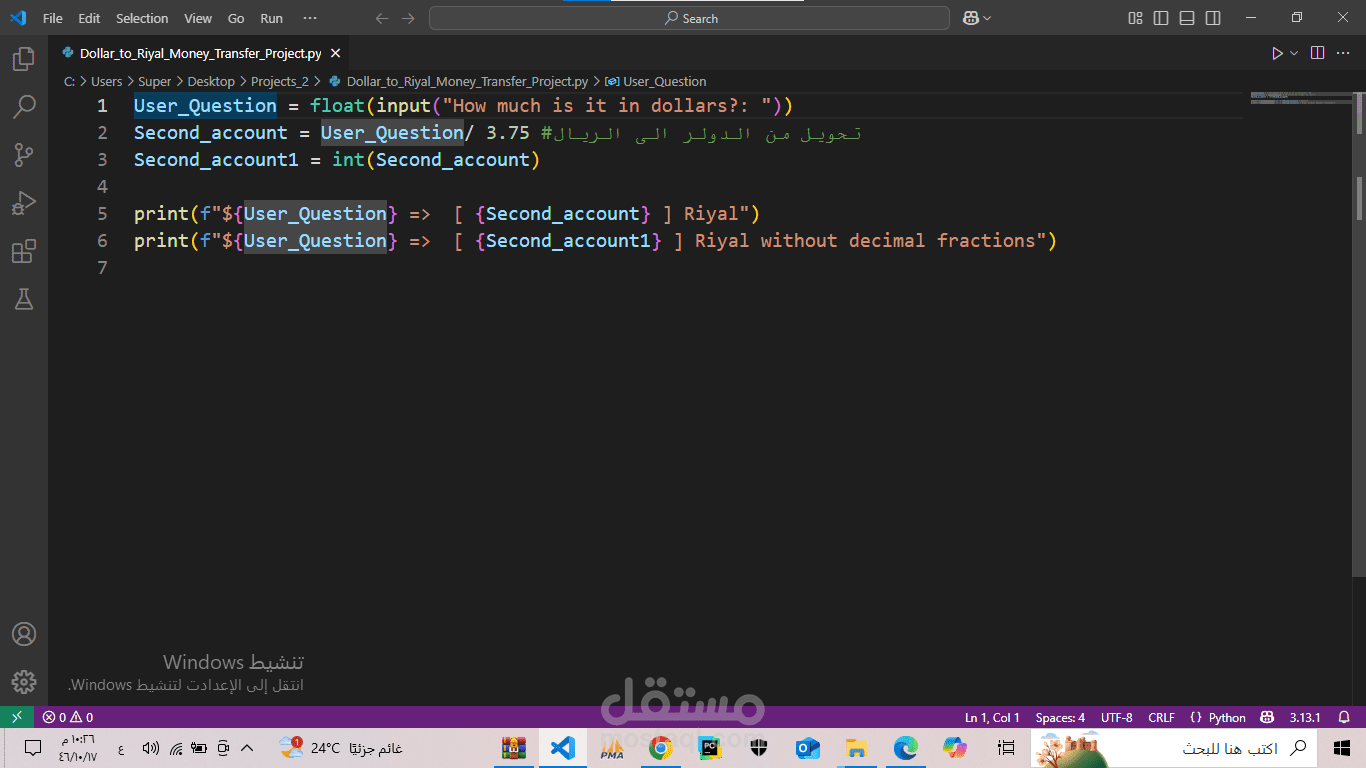The height and width of the screenshot is (768, 1366).
Task: Change indentation via Spaces: 4
Action: pos(1060,717)
